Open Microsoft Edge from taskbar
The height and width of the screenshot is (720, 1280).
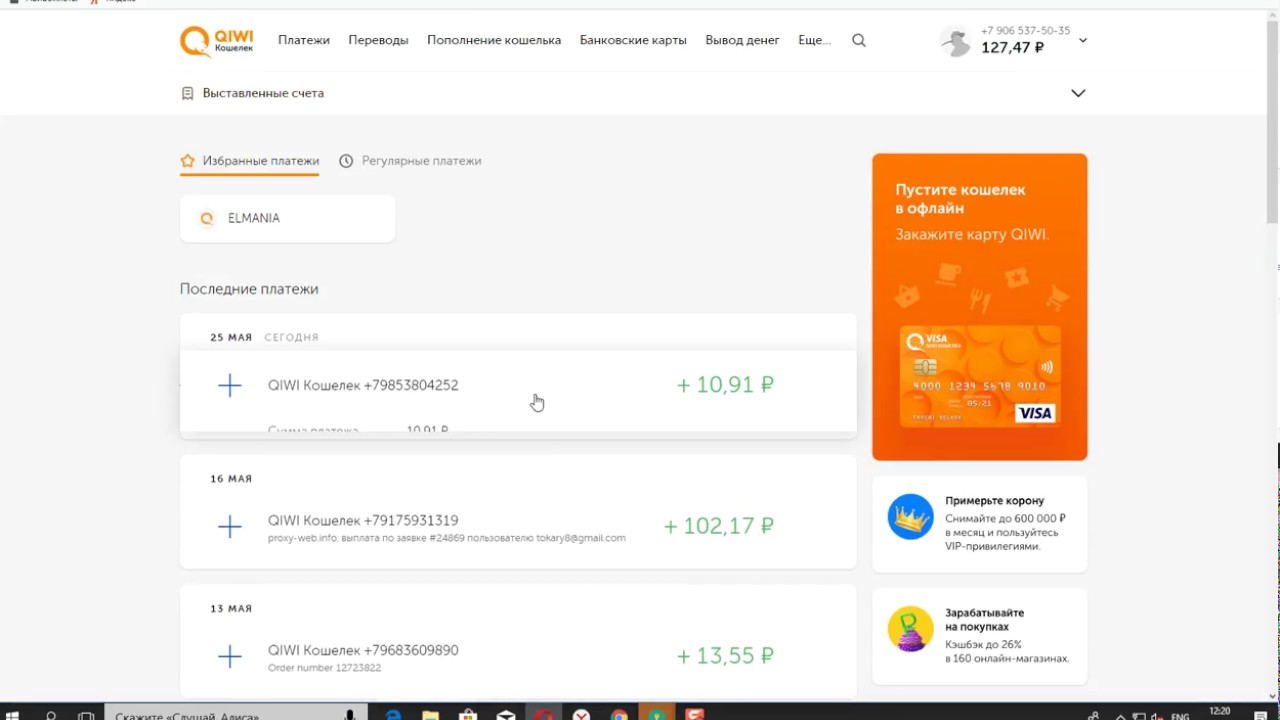(x=393, y=715)
